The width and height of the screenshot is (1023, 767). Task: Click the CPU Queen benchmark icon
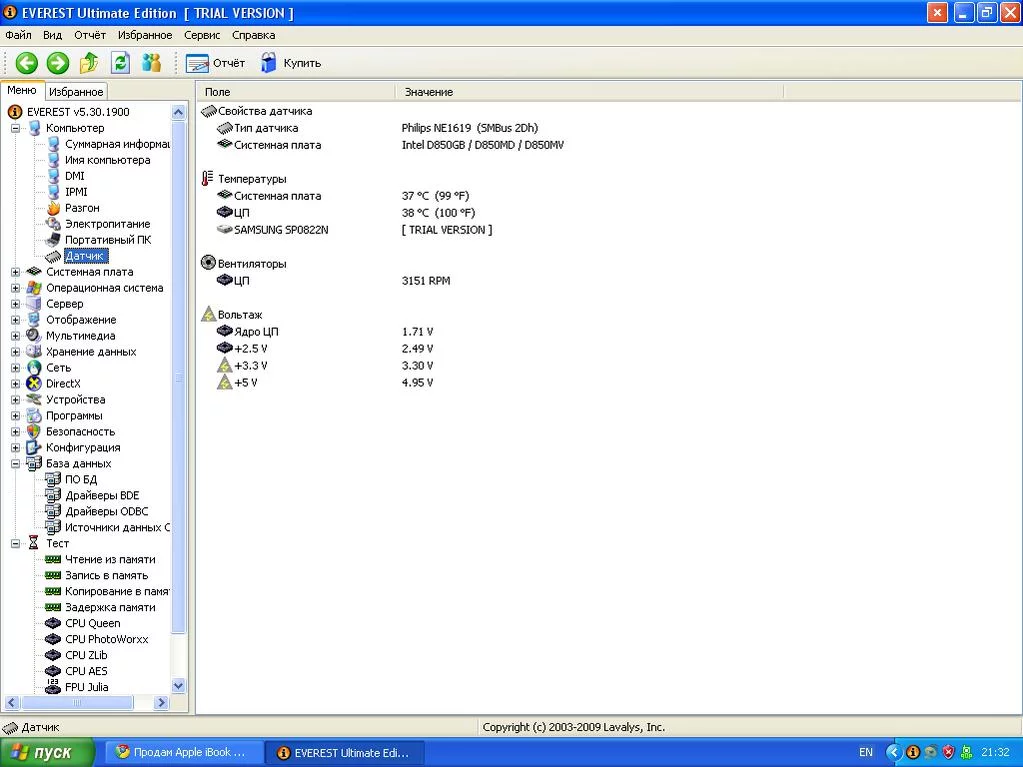click(53, 624)
